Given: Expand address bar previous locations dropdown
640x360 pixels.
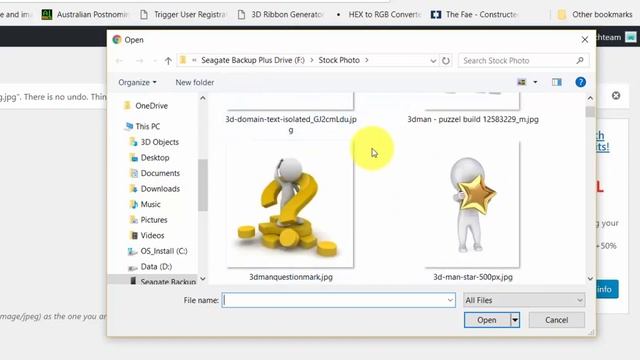Looking at the screenshot, I should (x=433, y=61).
